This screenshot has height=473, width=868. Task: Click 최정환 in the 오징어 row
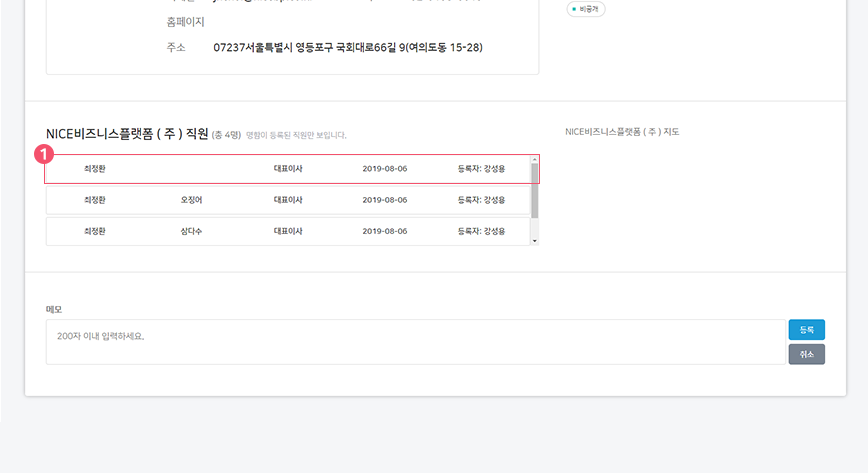(x=95, y=200)
